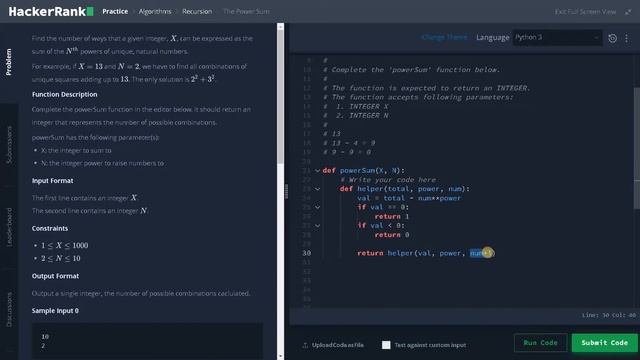Collapse the def helper fold arrow

tap(317, 189)
